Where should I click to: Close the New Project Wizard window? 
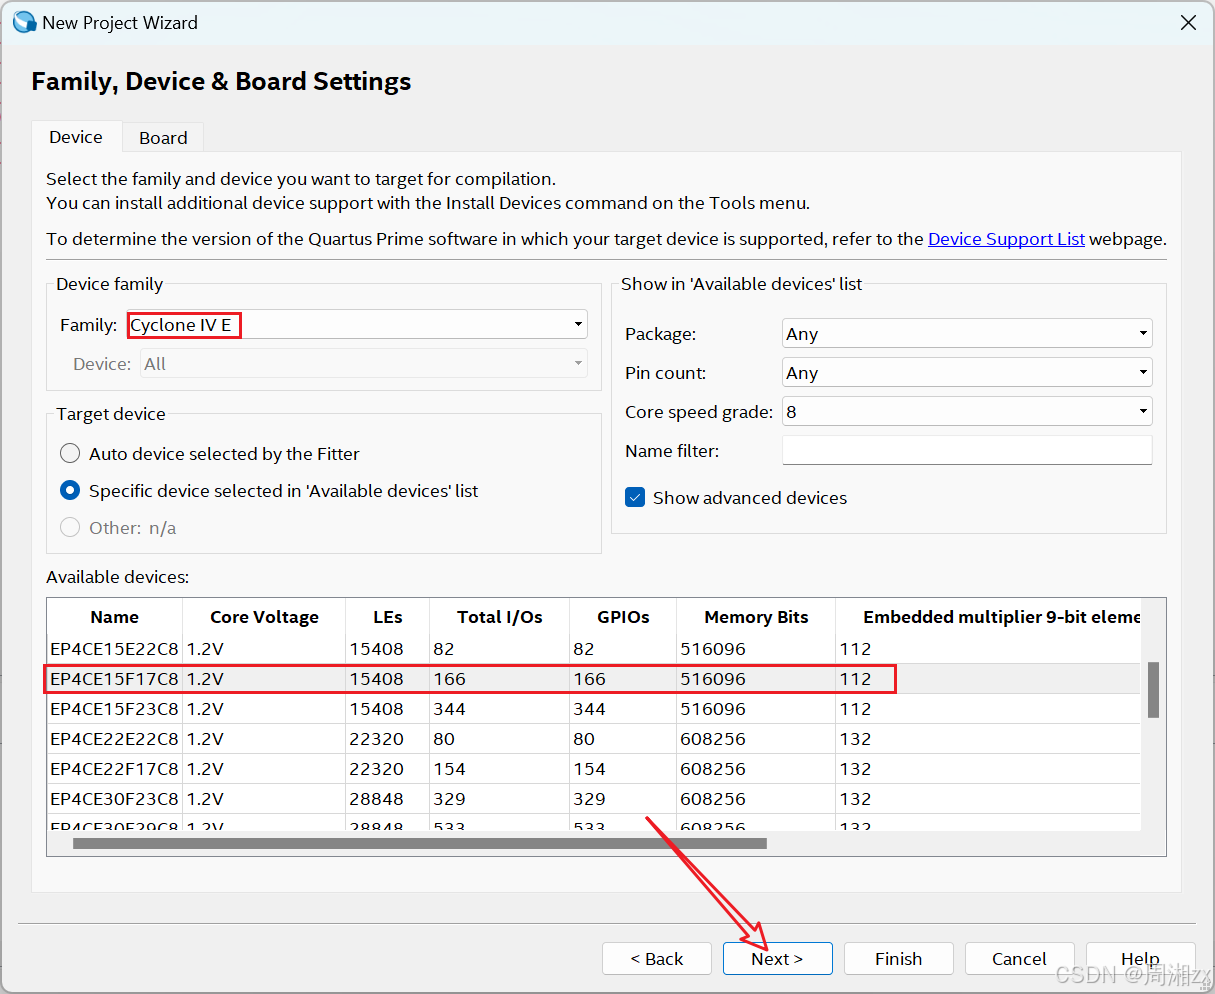(x=1188, y=22)
